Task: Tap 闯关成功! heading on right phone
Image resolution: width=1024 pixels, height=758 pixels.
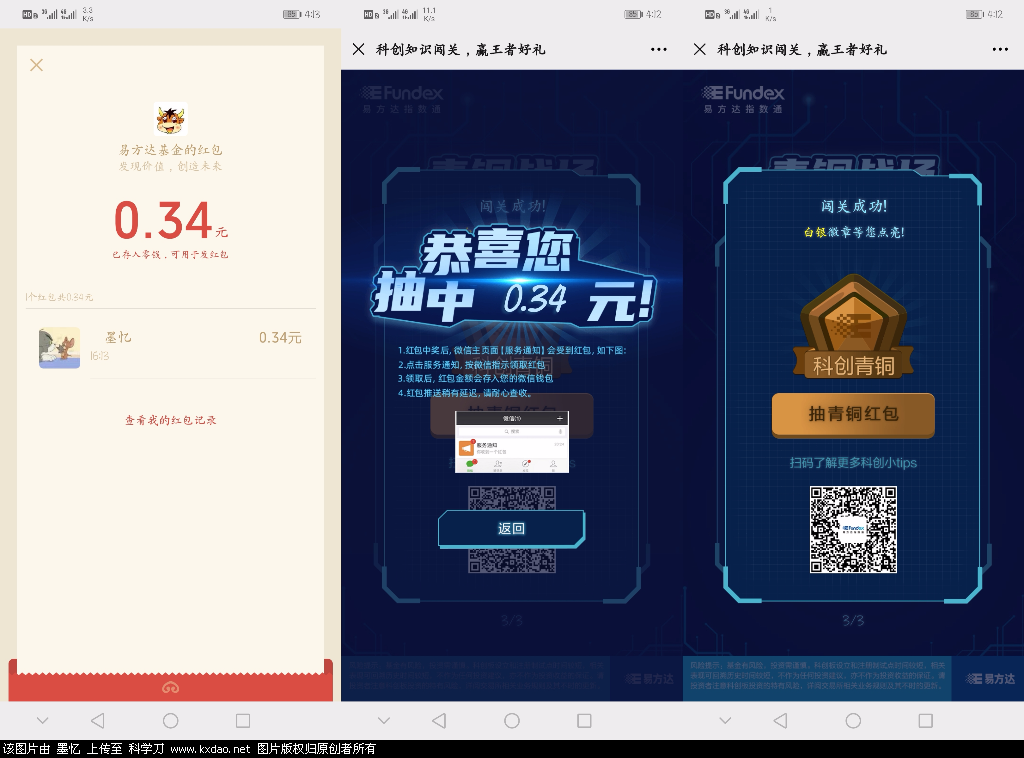Action: pos(854,206)
